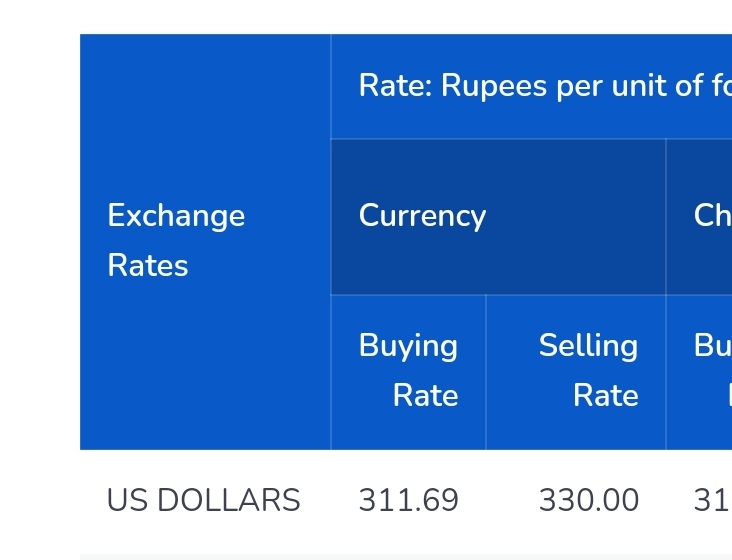
Task: Click 'Rate' beneath the word 'Selling'
Action: coord(605,396)
